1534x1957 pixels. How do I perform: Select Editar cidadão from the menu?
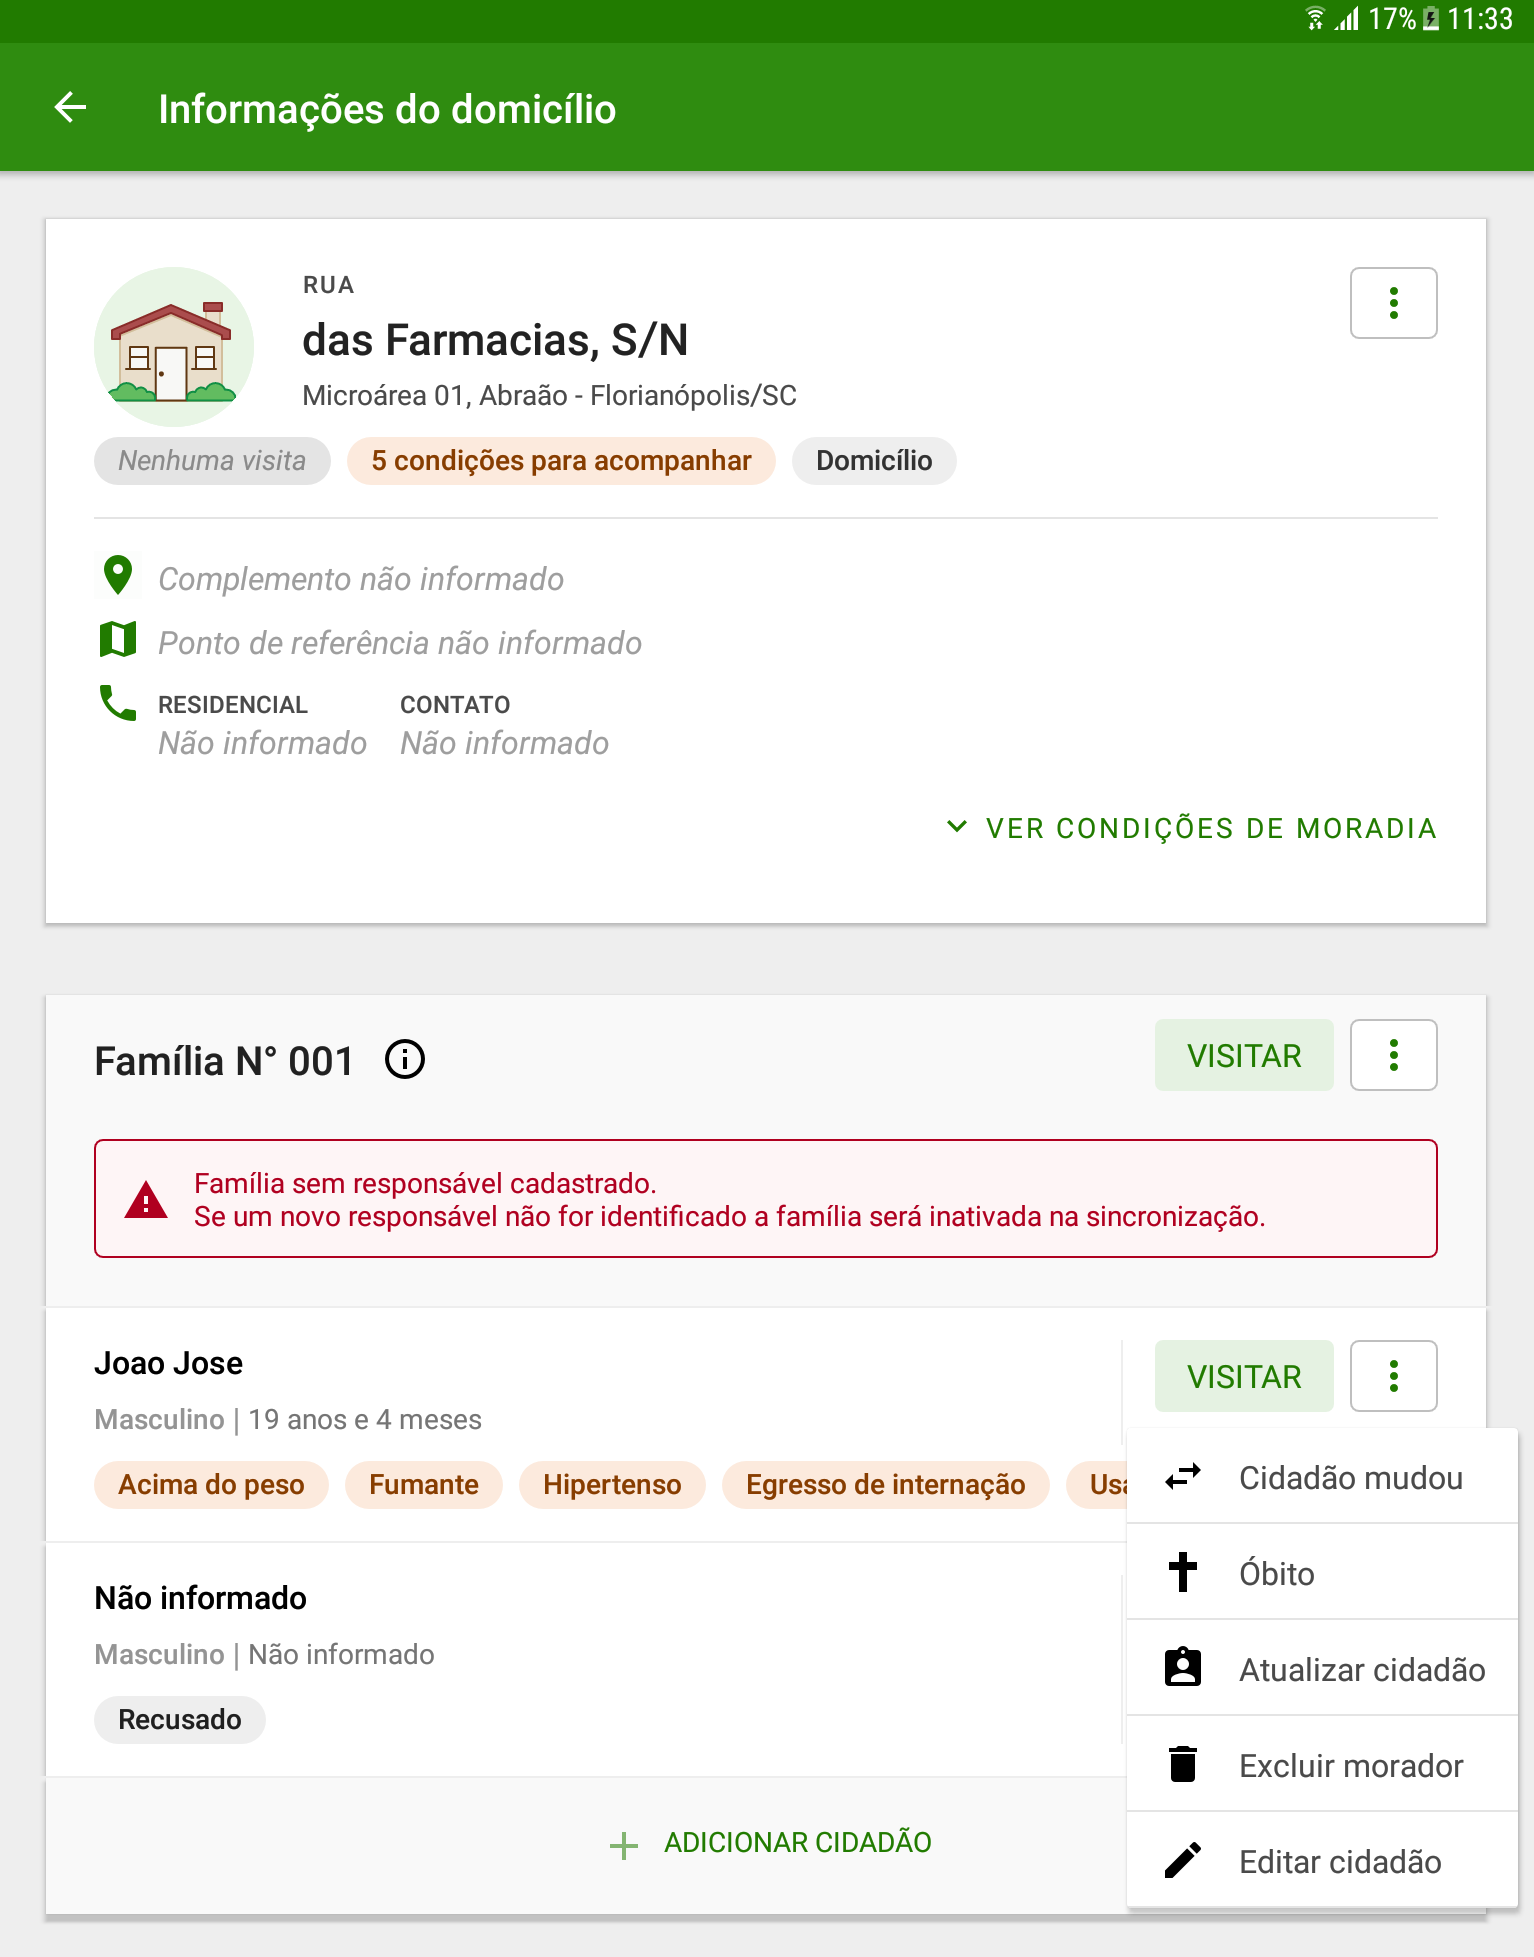tap(1322, 1860)
